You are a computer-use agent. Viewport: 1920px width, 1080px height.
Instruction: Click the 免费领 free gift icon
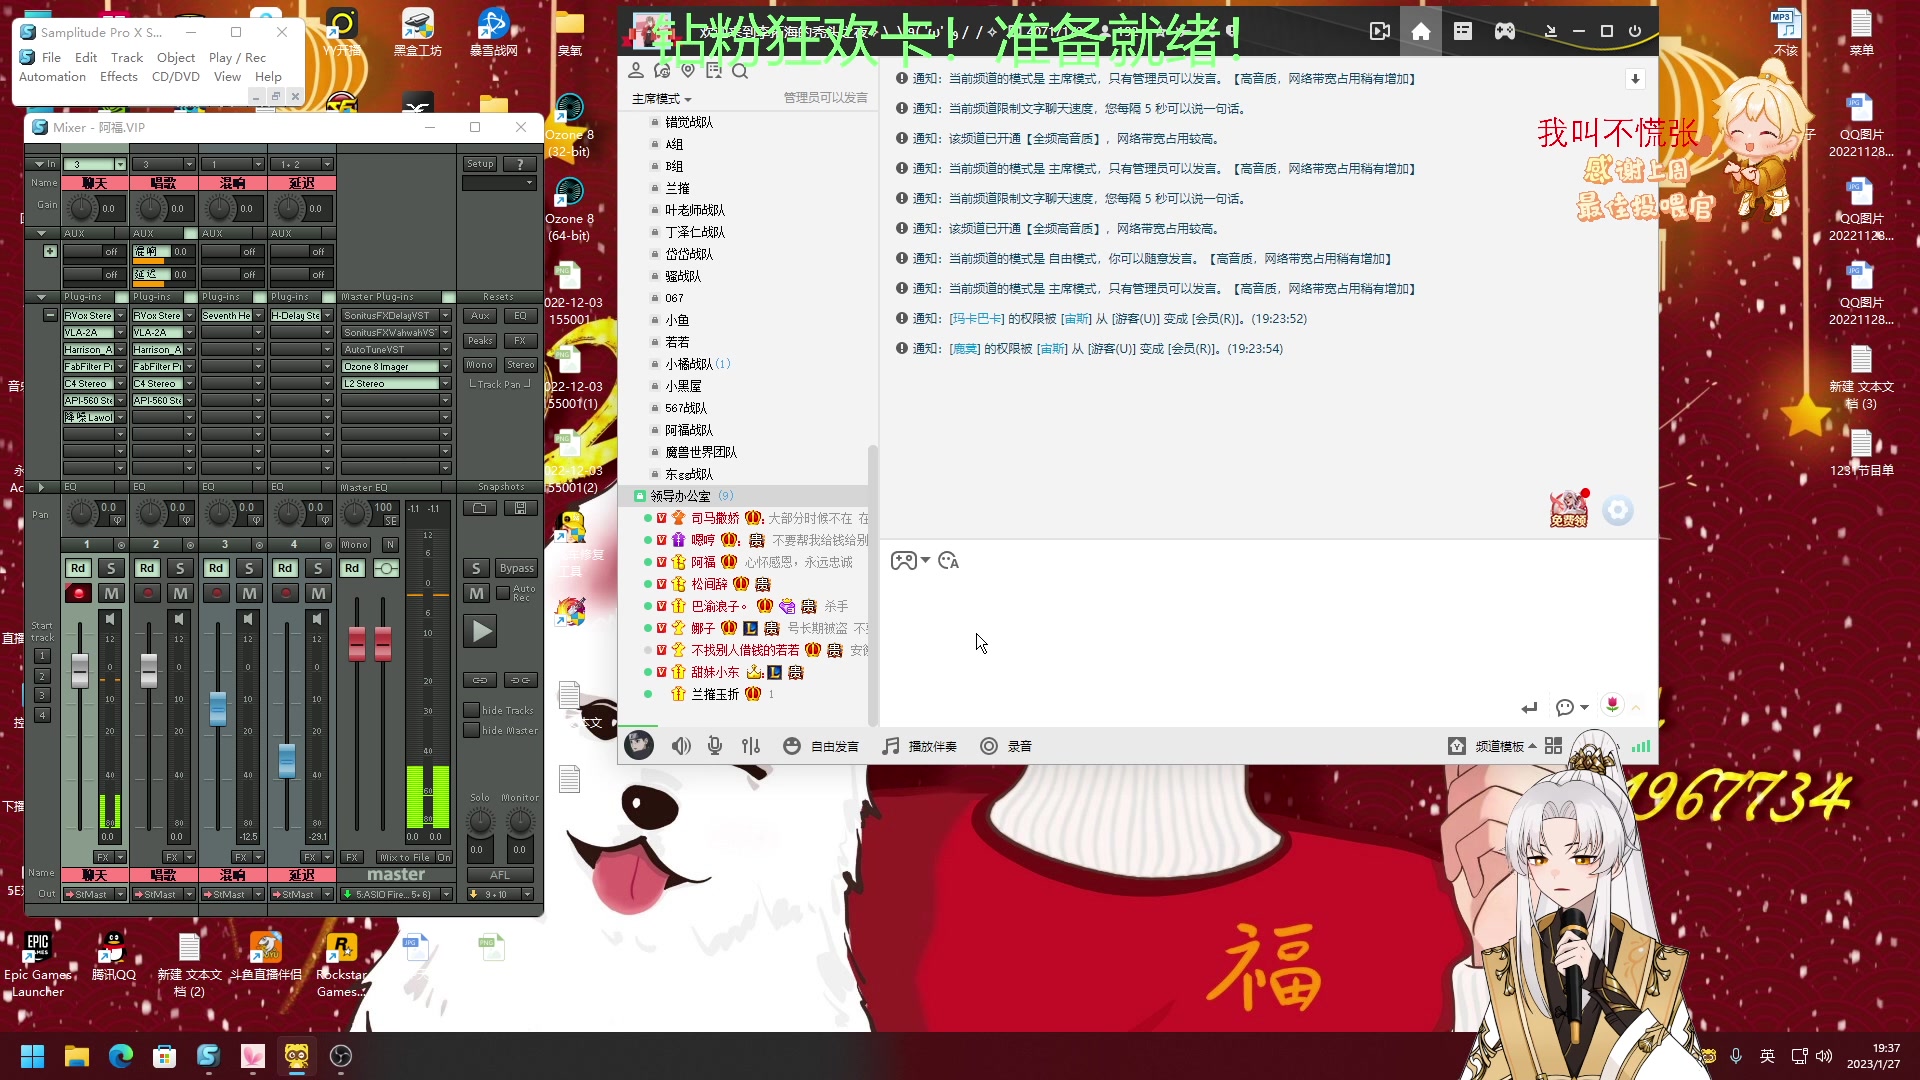point(1569,510)
